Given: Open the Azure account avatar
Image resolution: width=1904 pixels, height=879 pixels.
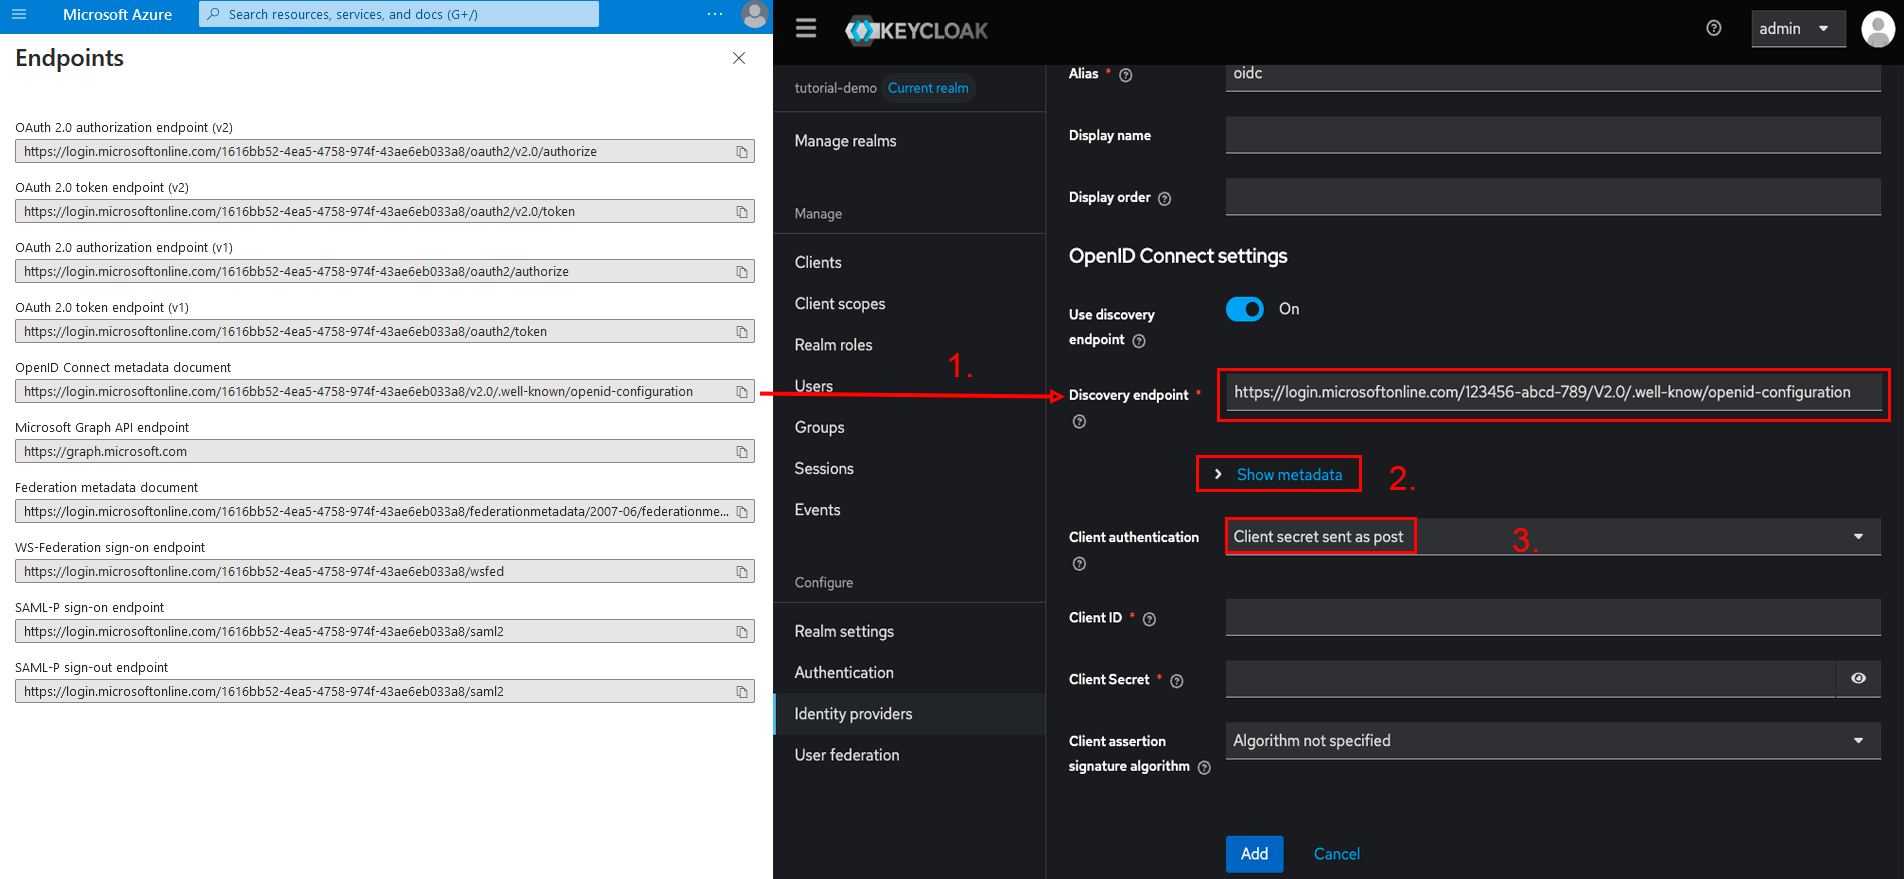Looking at the screenshot, I should pos(755,14).
